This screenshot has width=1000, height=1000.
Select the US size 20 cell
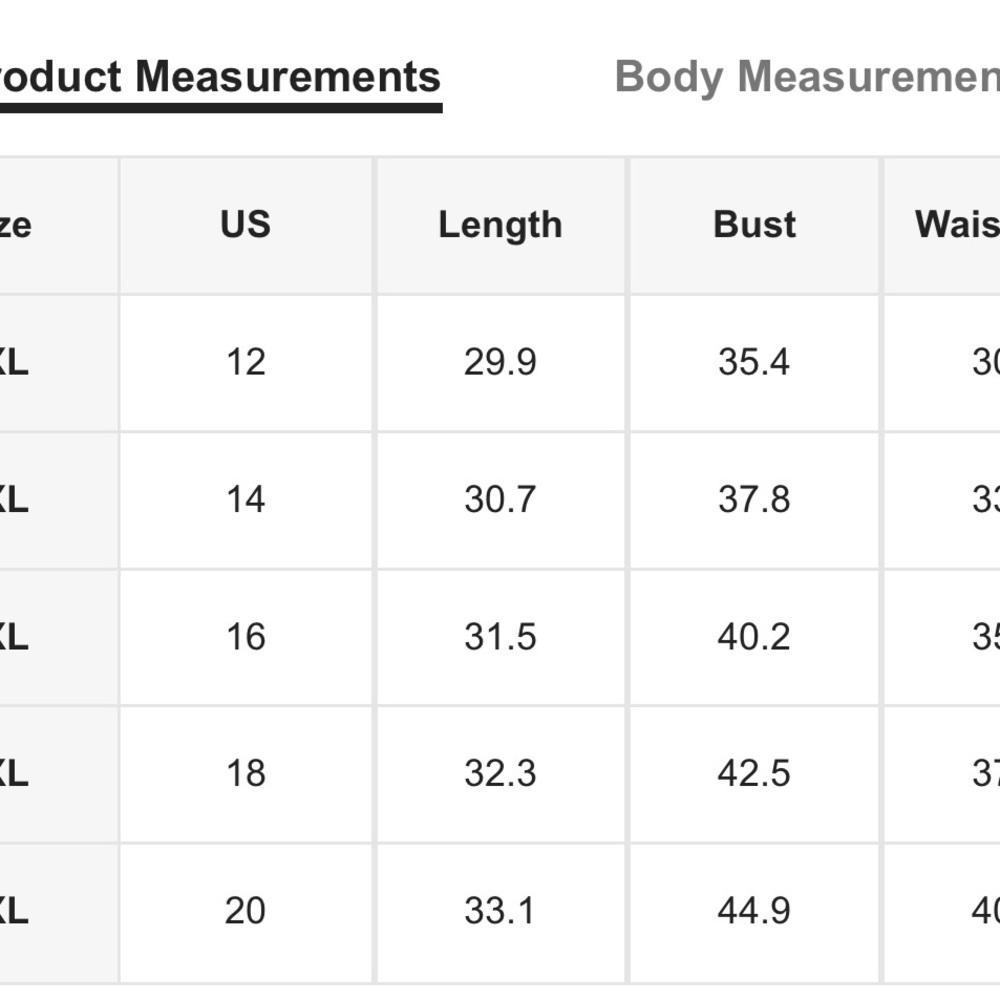point(245,911)
